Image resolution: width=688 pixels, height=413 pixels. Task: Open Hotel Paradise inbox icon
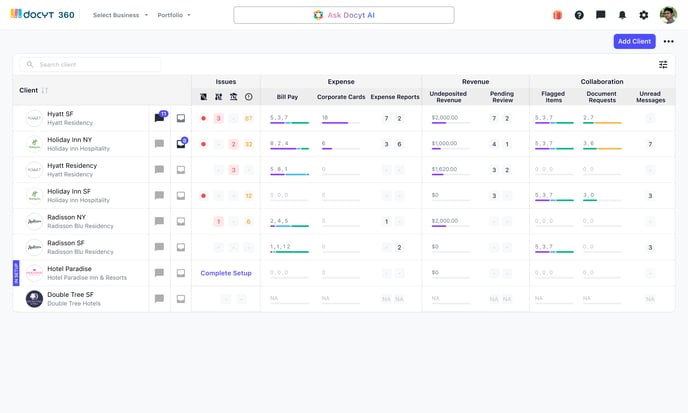(x=181, y=273)
